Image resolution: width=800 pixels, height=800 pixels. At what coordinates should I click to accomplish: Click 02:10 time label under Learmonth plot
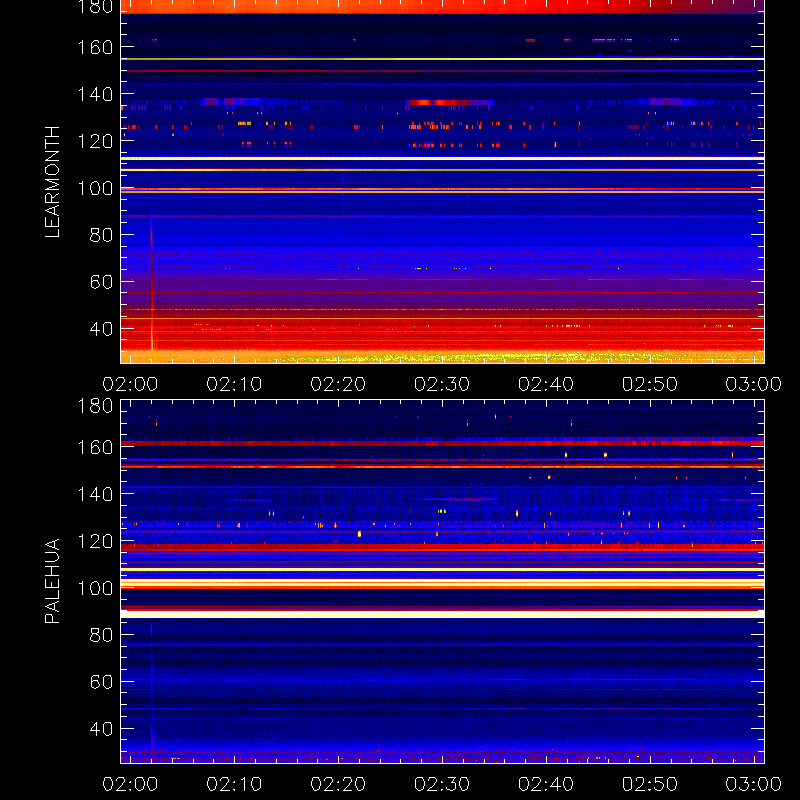click(x=234, y=384)
